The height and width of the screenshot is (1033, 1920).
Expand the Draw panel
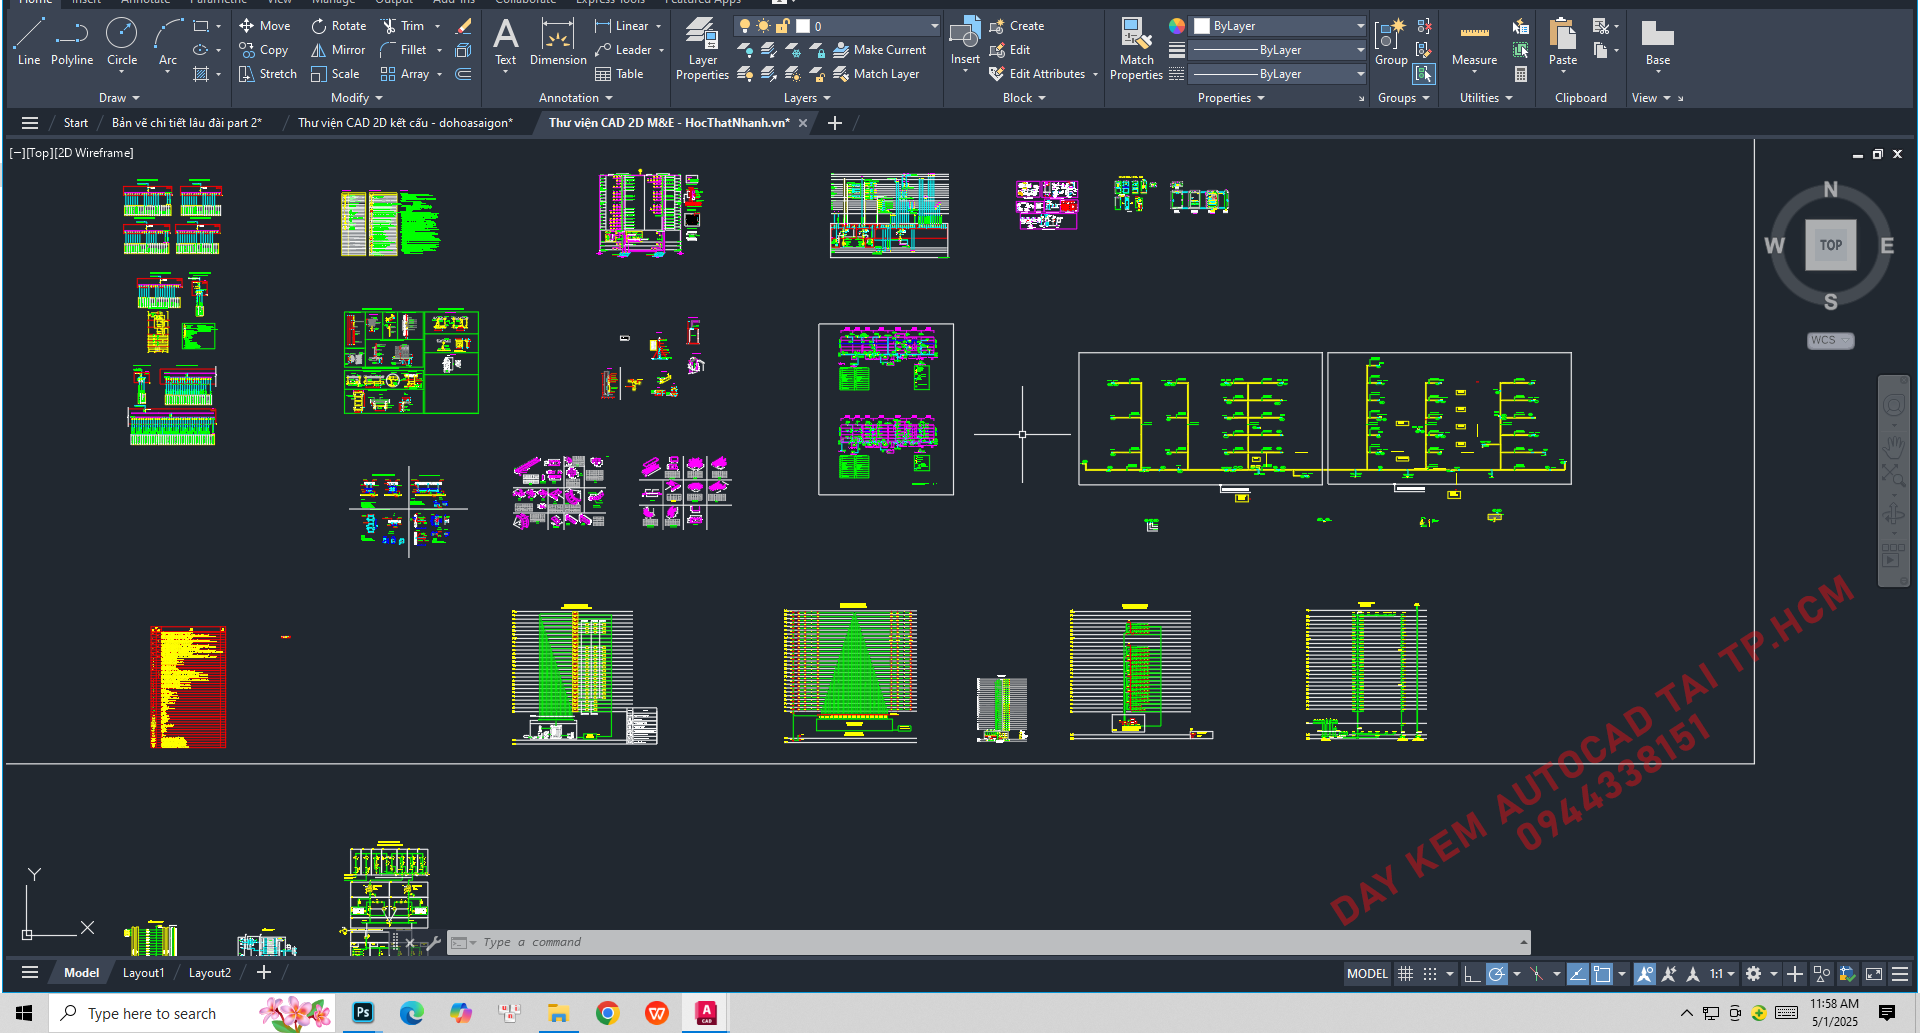tap(119, 98)
